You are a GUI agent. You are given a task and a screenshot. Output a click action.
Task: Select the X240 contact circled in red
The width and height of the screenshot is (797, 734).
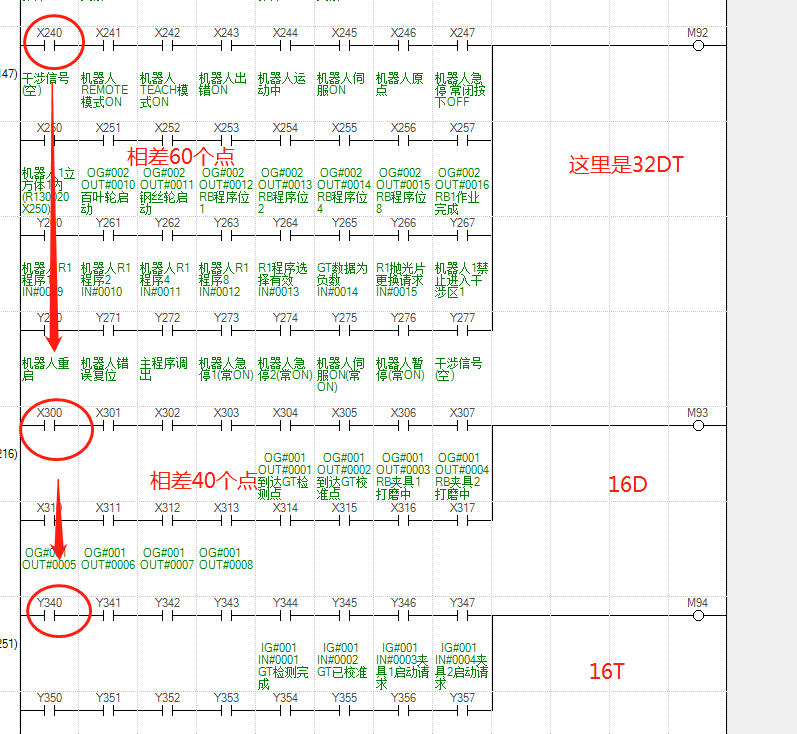(49, 46)
